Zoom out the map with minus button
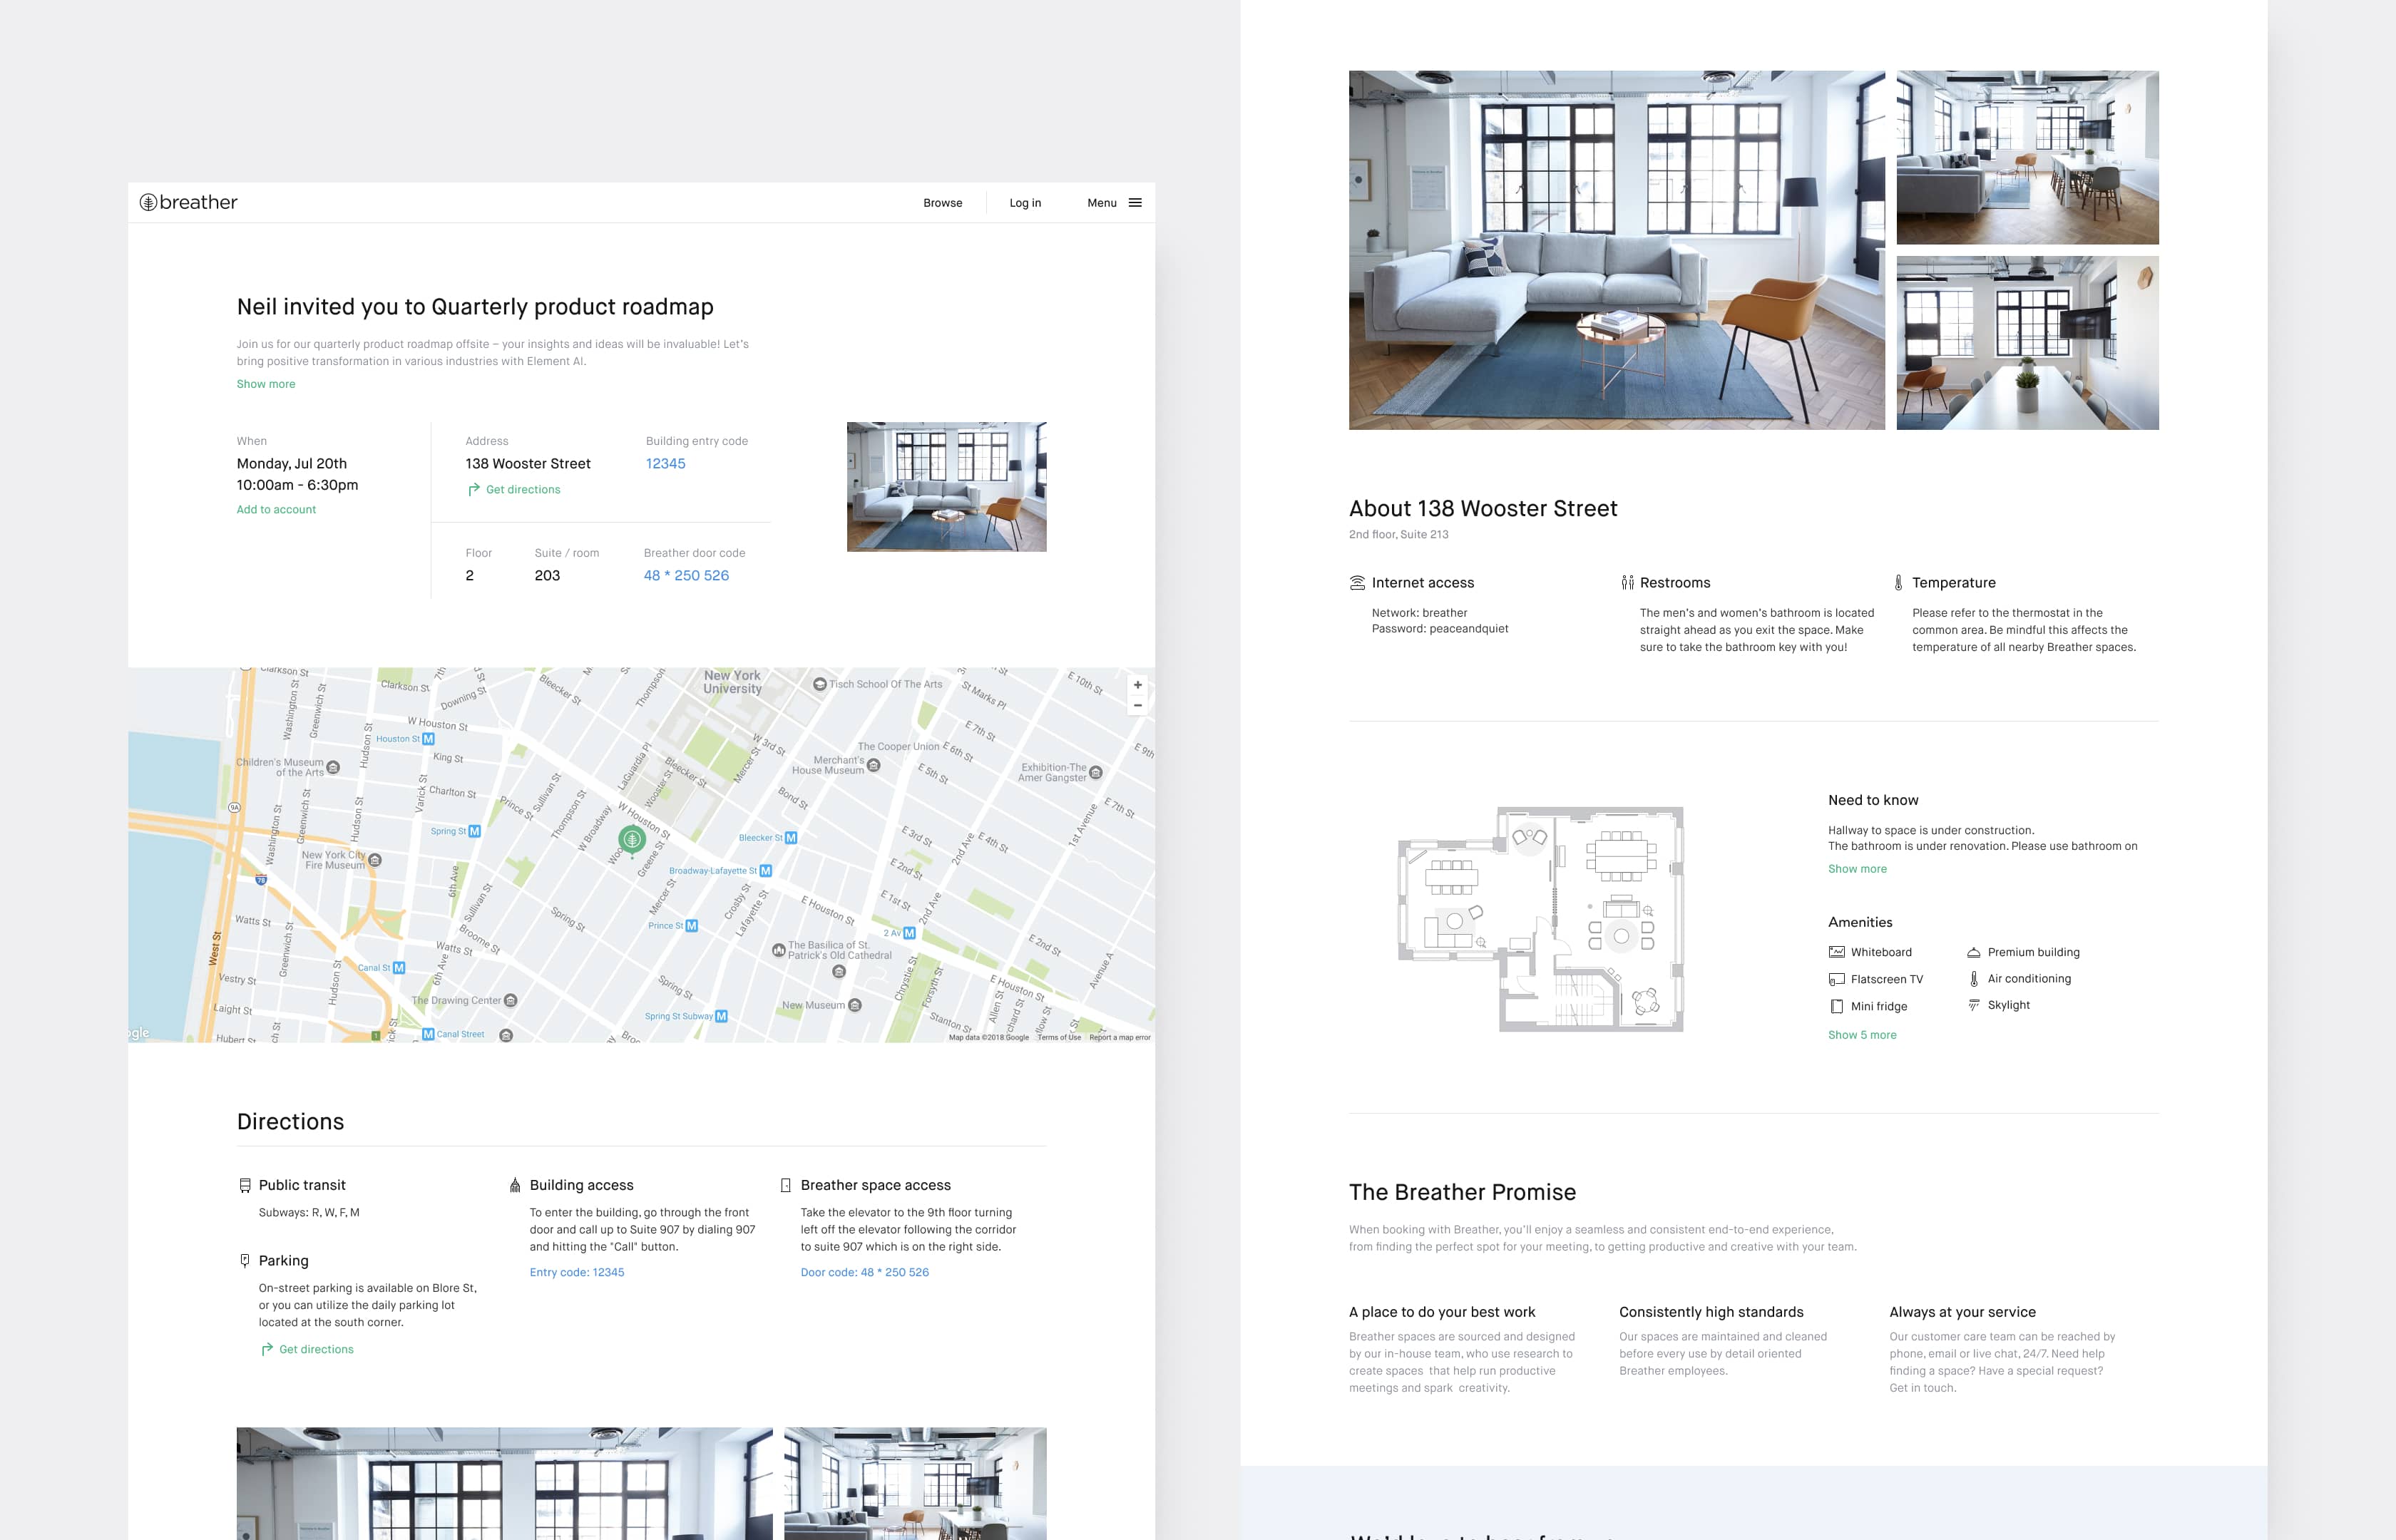Image resolution: width=2396 pixels, height=1540 pixels. (1137, 706)
